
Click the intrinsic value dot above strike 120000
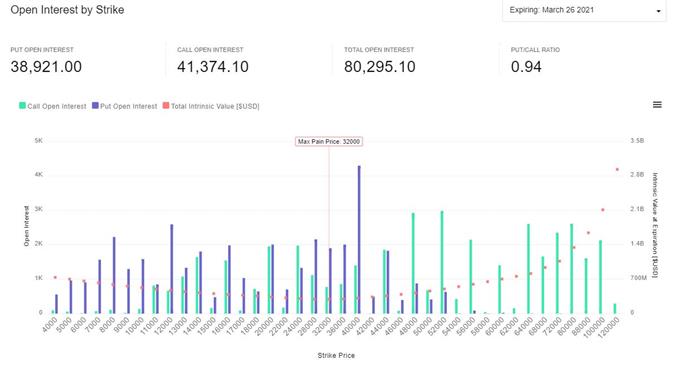pos(617,169)
